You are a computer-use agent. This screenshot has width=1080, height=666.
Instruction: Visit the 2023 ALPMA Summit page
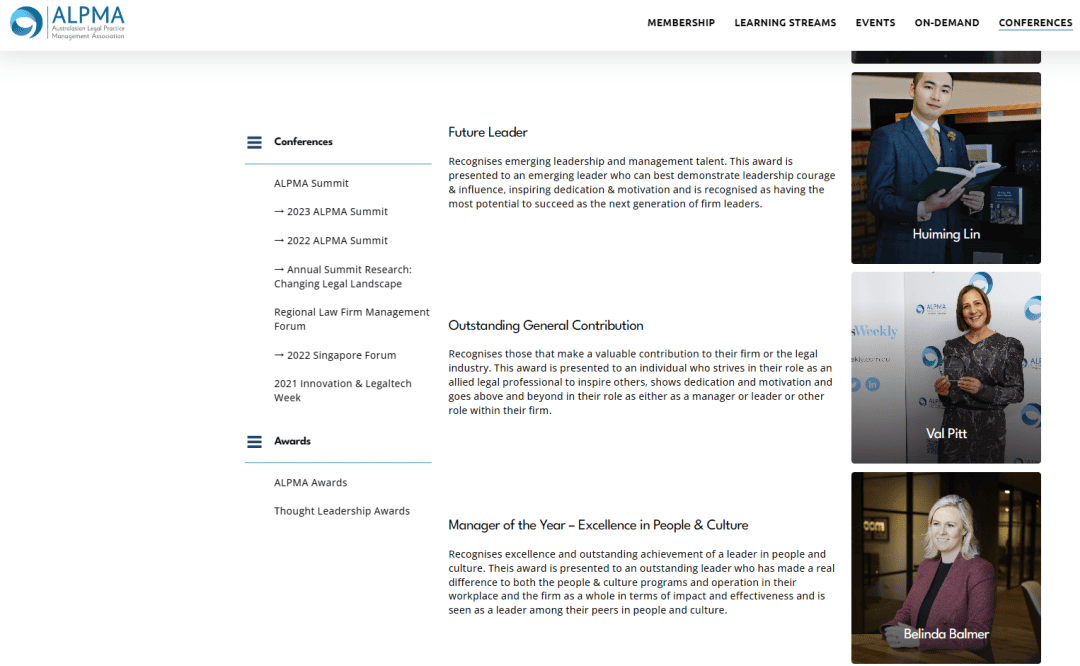[331, 212]
